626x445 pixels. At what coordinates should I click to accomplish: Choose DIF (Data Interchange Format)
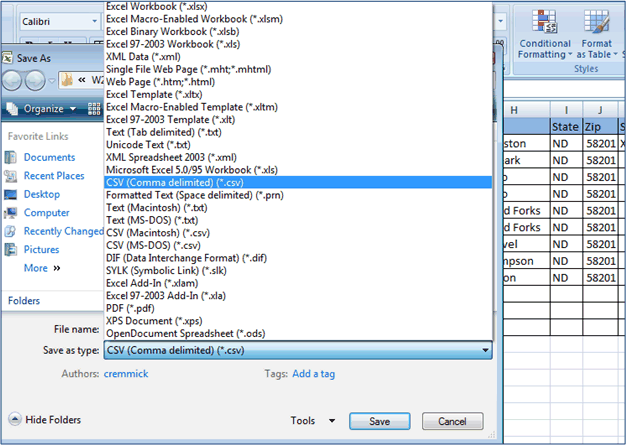[298, 258]
